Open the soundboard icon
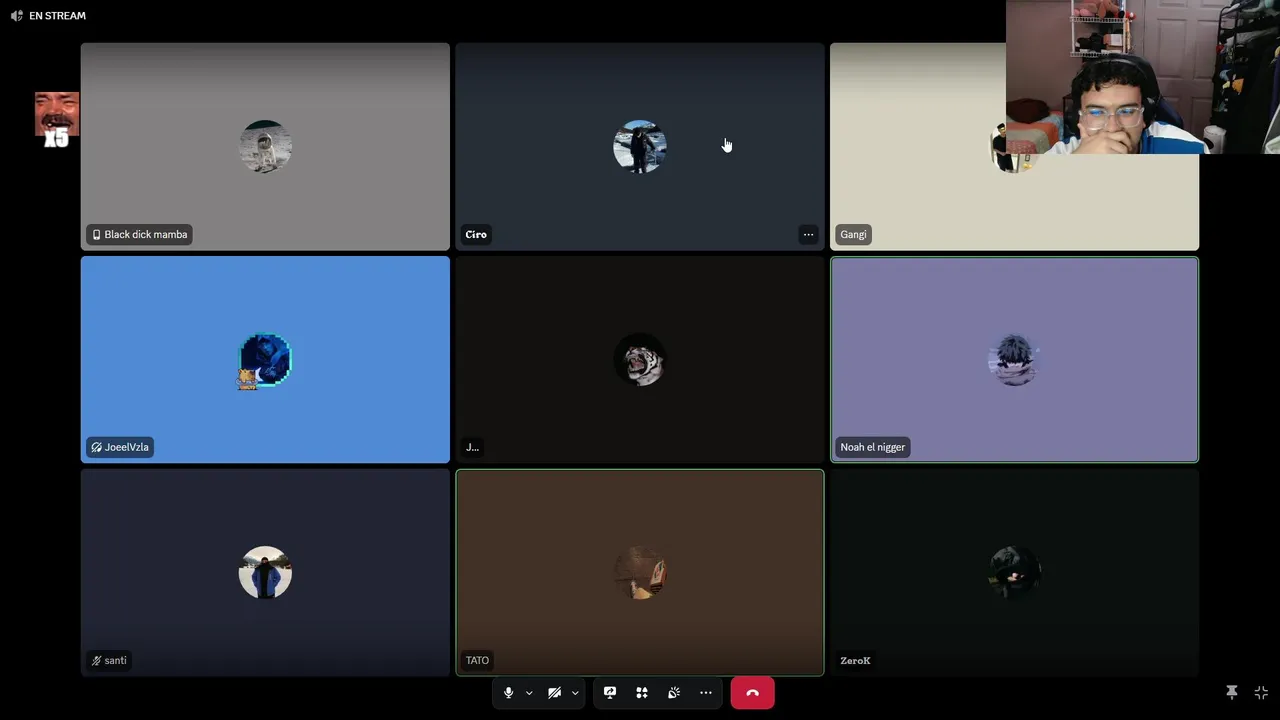1280x720 pixels. pyautogui.click(x=674, y=693)
